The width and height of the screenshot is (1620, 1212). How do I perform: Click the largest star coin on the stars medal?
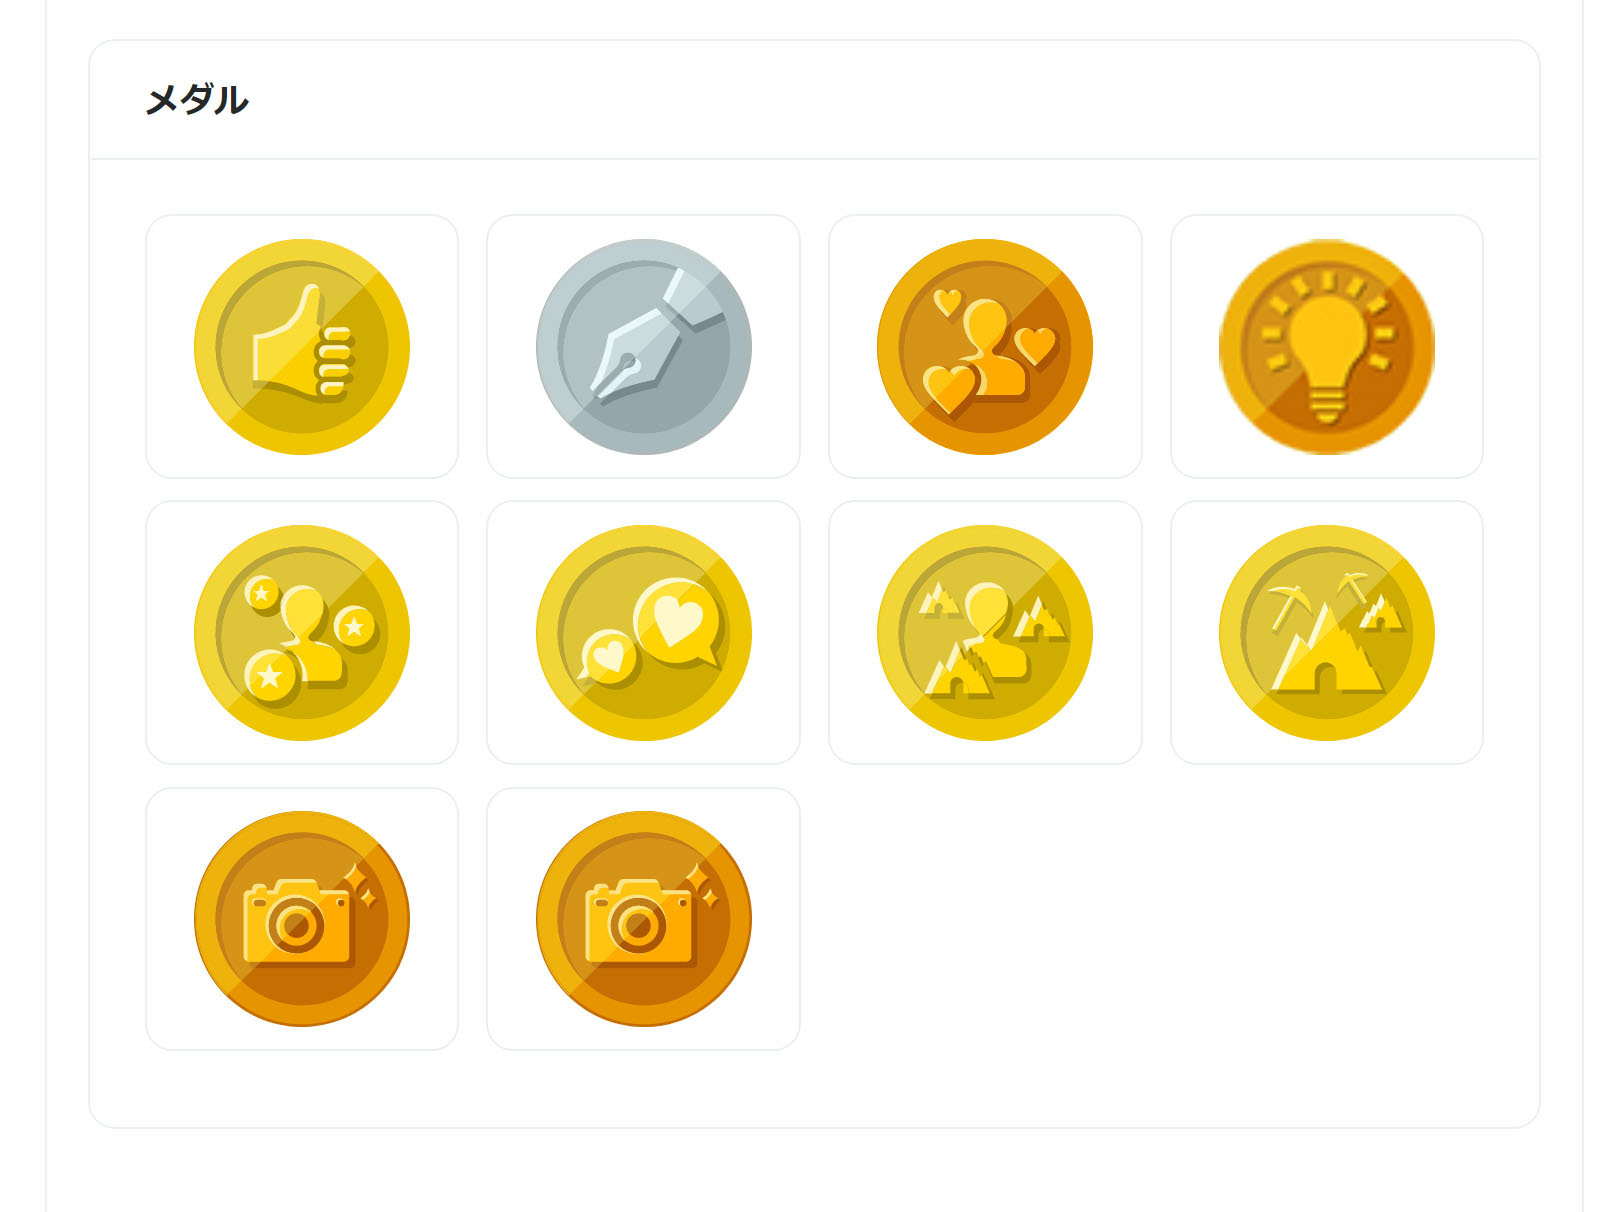tap(270, 677)
